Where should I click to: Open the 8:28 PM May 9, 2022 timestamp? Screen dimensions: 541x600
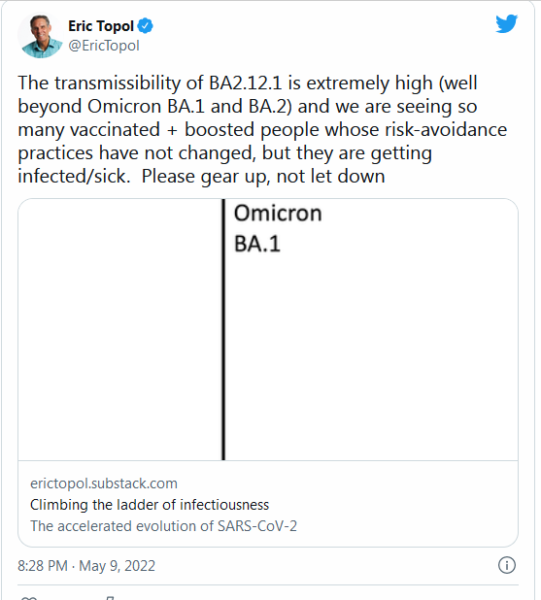pyautogui.click(x=86, y=566)
